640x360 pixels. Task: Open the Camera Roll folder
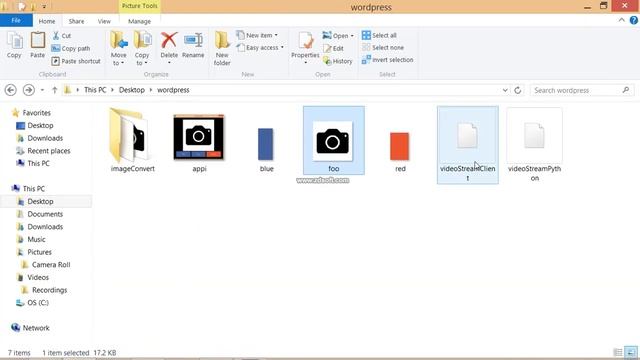click(46, 264)
